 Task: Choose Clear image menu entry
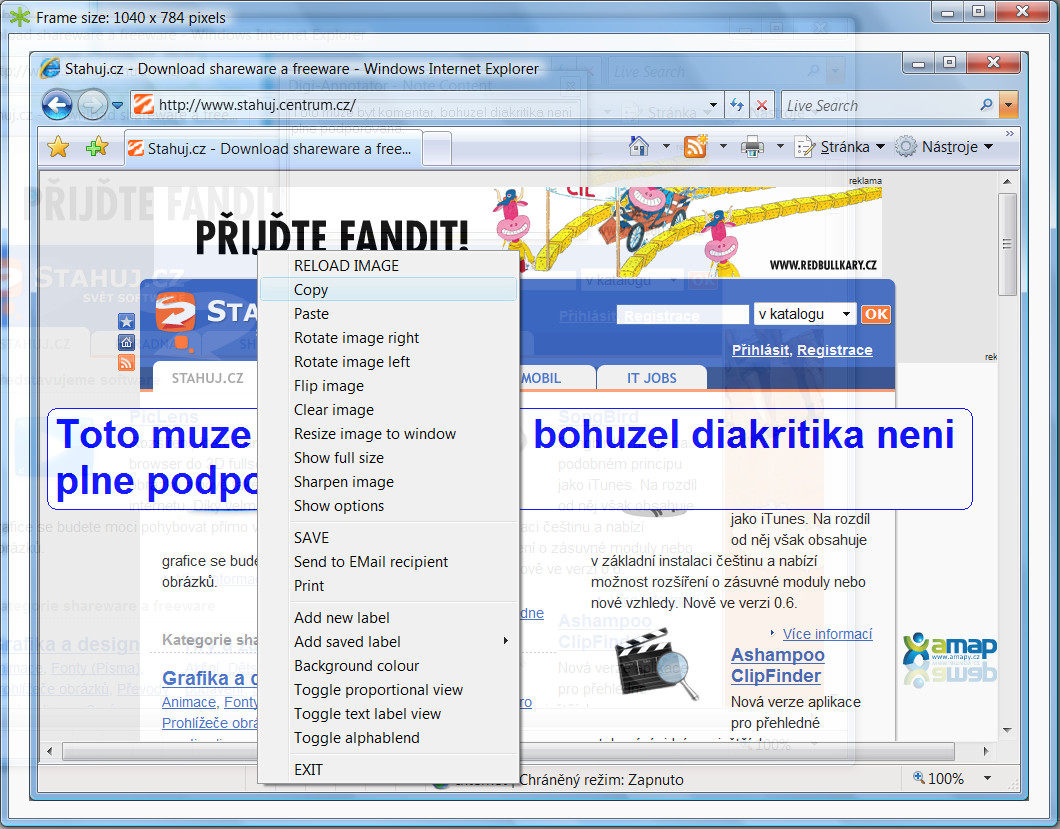pos(388,410)
